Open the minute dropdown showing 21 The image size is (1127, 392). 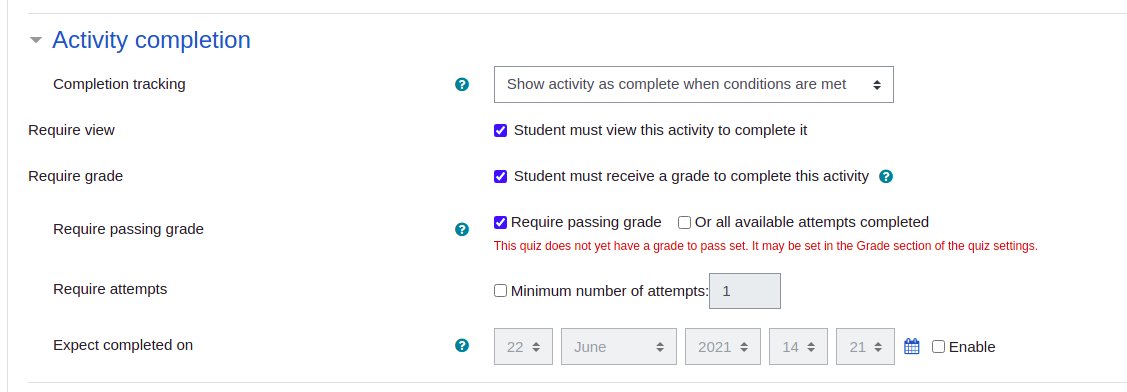click(x=865, y=347)
